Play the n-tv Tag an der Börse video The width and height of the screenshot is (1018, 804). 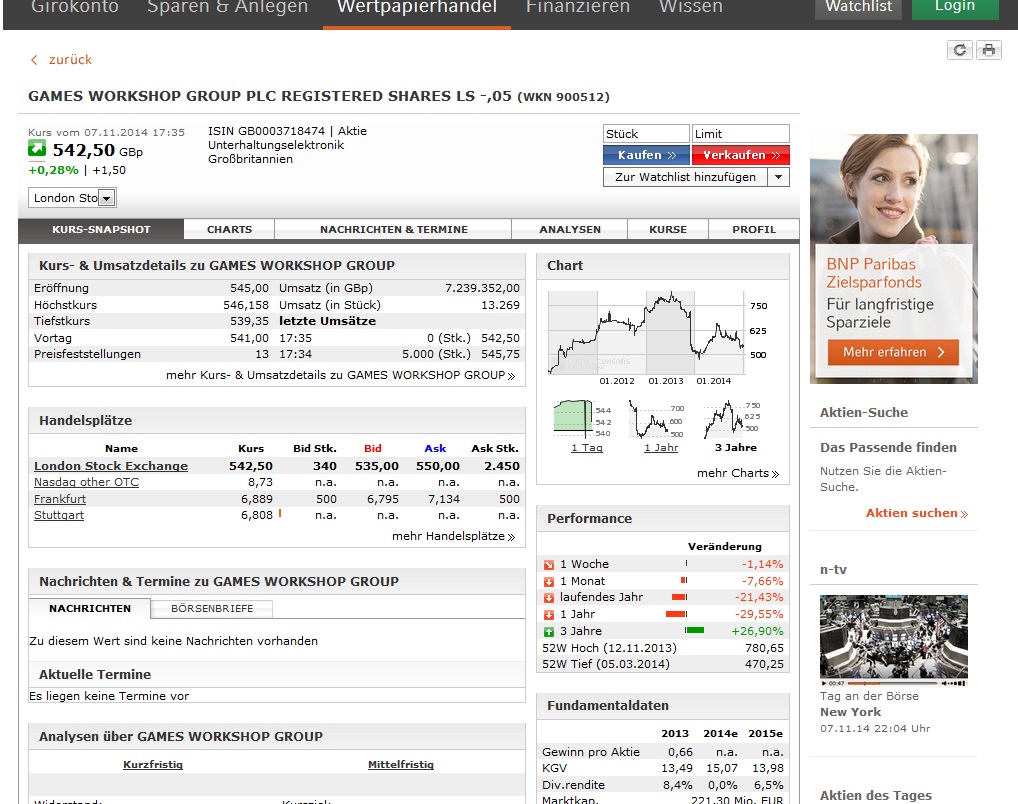click(x=893, y=637)
